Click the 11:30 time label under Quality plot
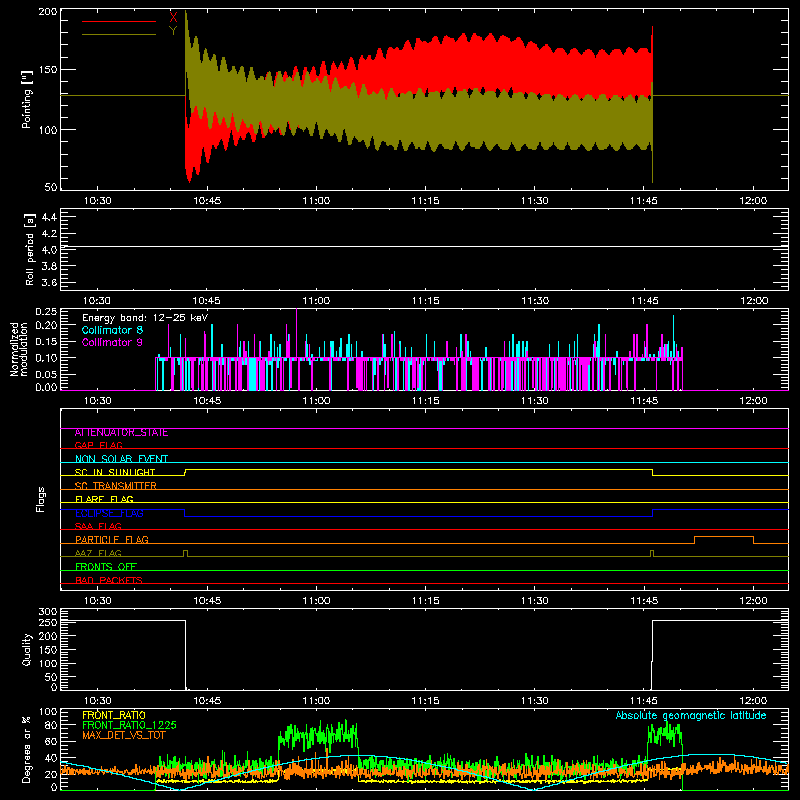Screen dimensions: 800x800 coord(535,701)
